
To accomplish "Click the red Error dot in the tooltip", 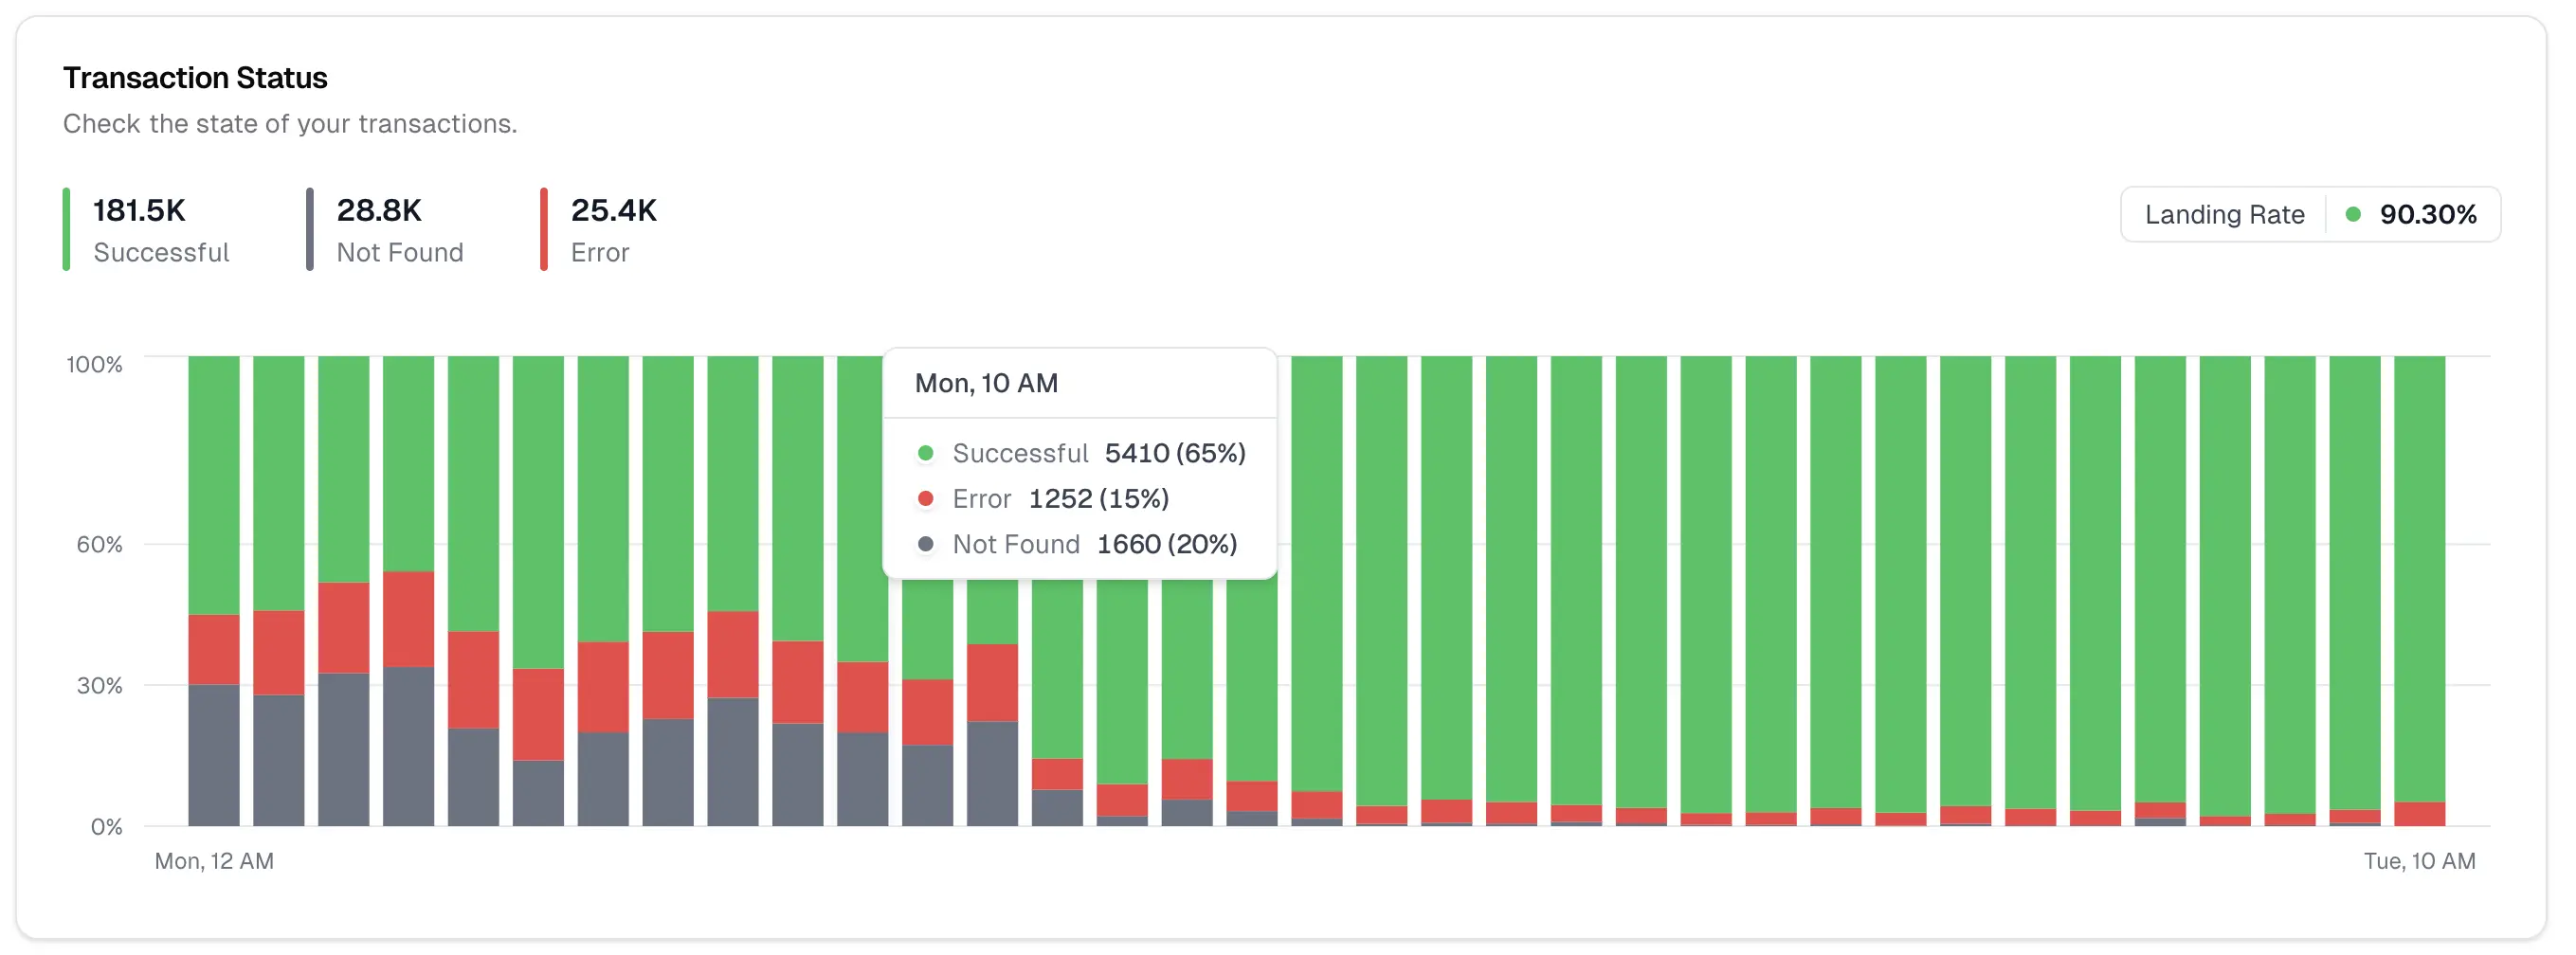I will [x=928, y=498].
